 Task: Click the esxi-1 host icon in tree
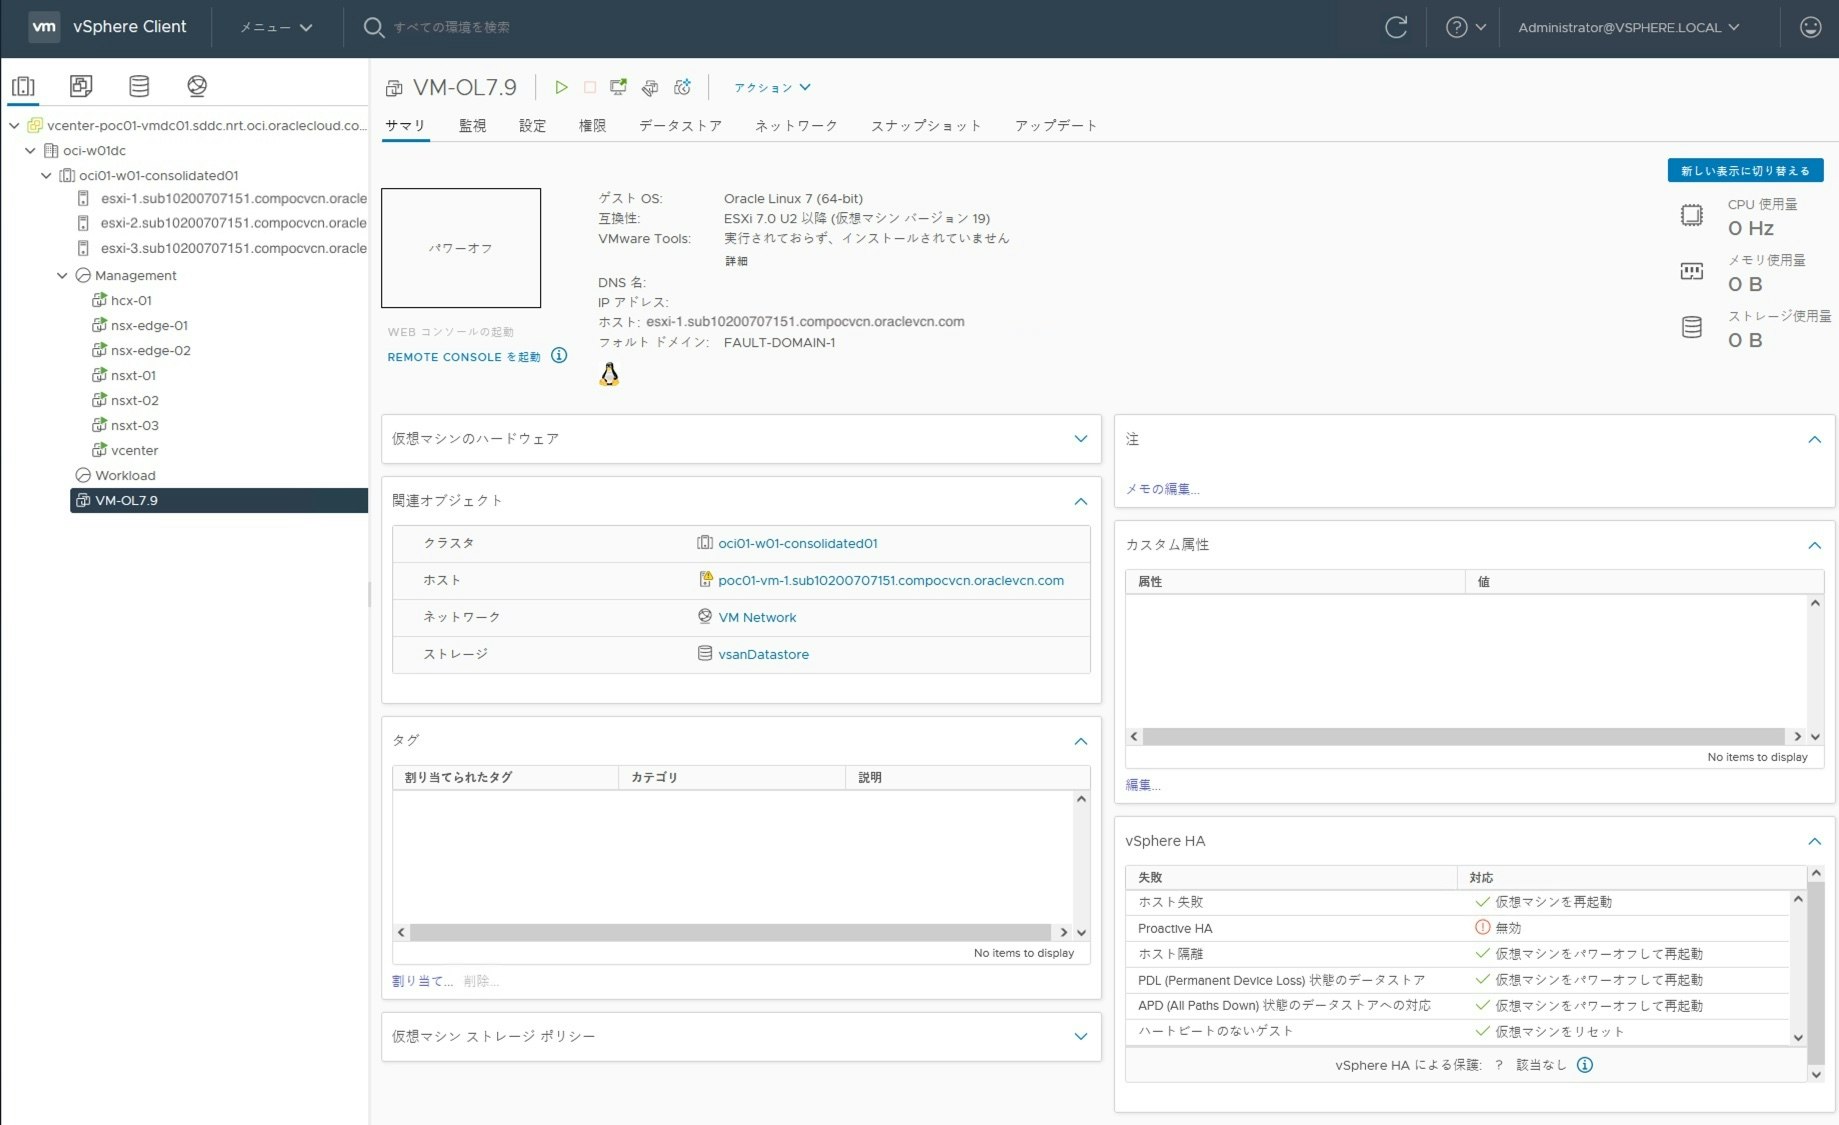84,198
